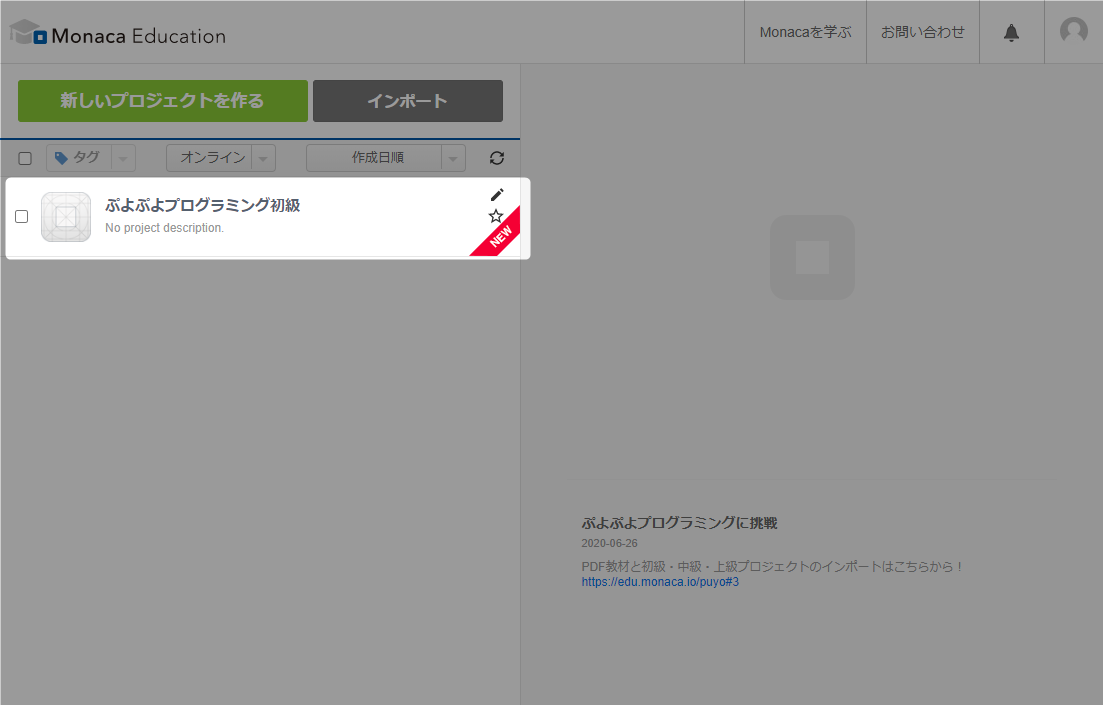Tick the select-all projects checkbox

point(25,158)
